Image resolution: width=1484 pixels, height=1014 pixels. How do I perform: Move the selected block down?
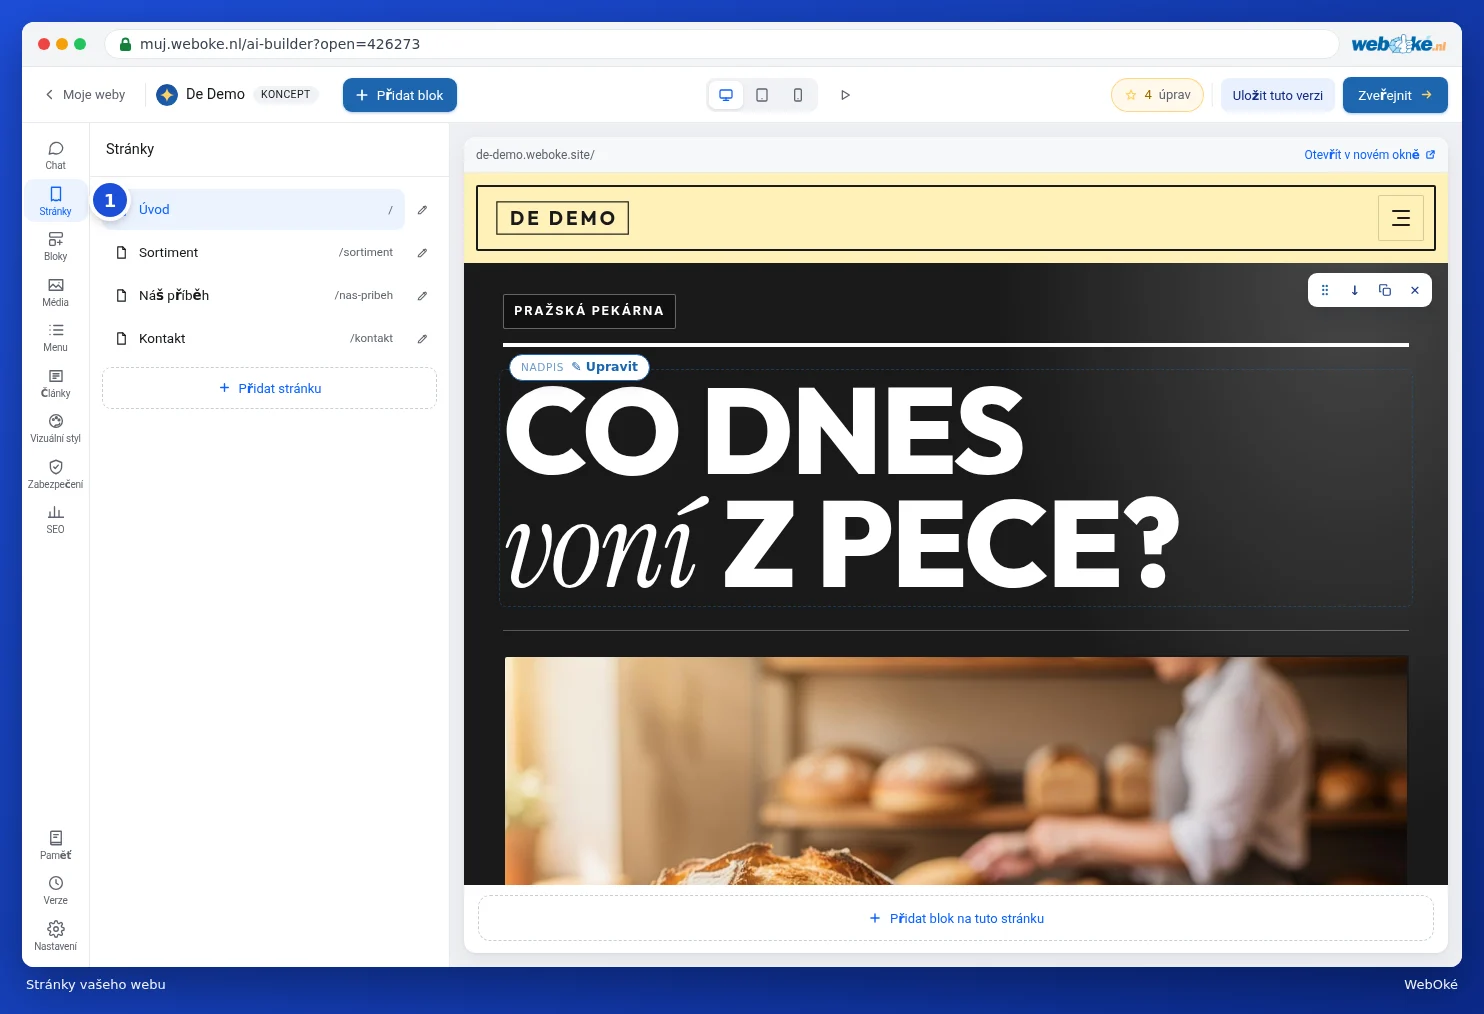[1355, 290]
